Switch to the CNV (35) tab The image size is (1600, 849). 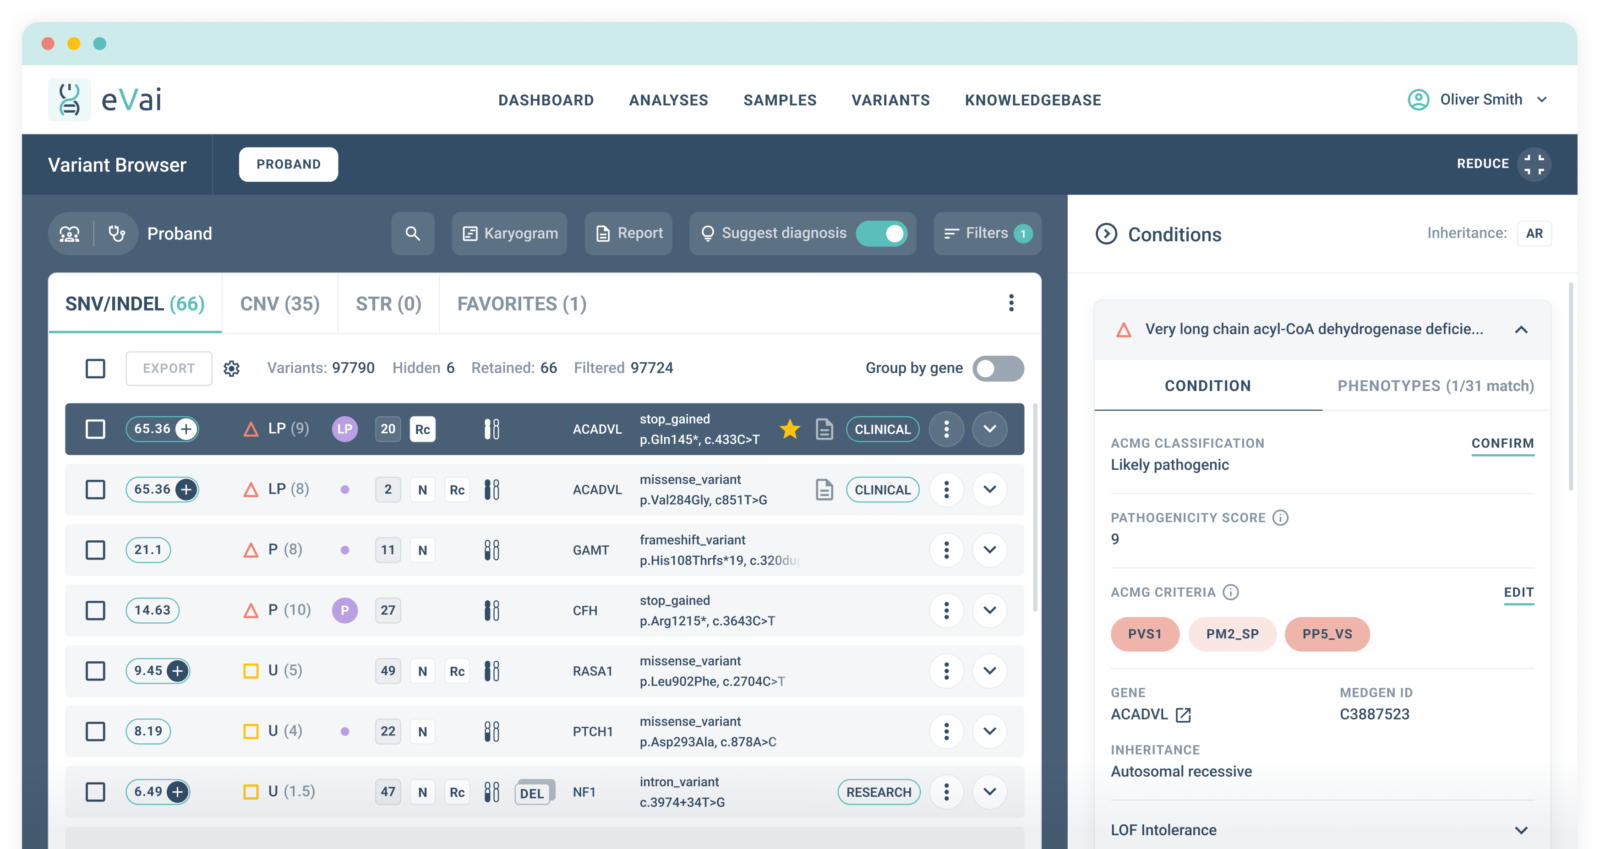click(x=280, y=303)
